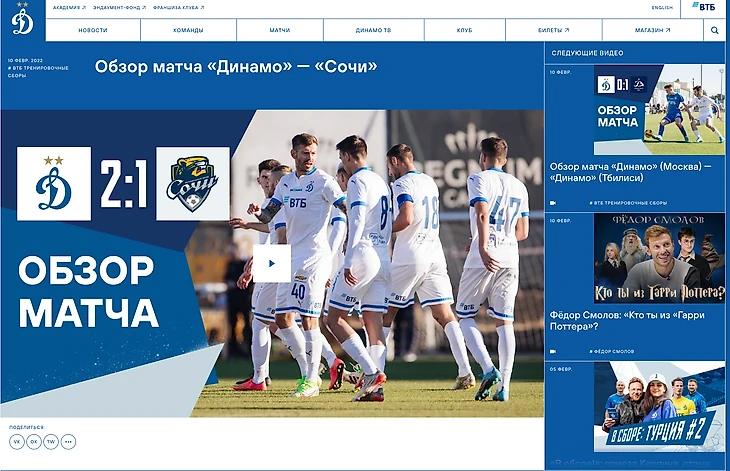This screenshot has height=471, width=730.
Task: Open the search magnifier icon
Action: click(714, 30)
